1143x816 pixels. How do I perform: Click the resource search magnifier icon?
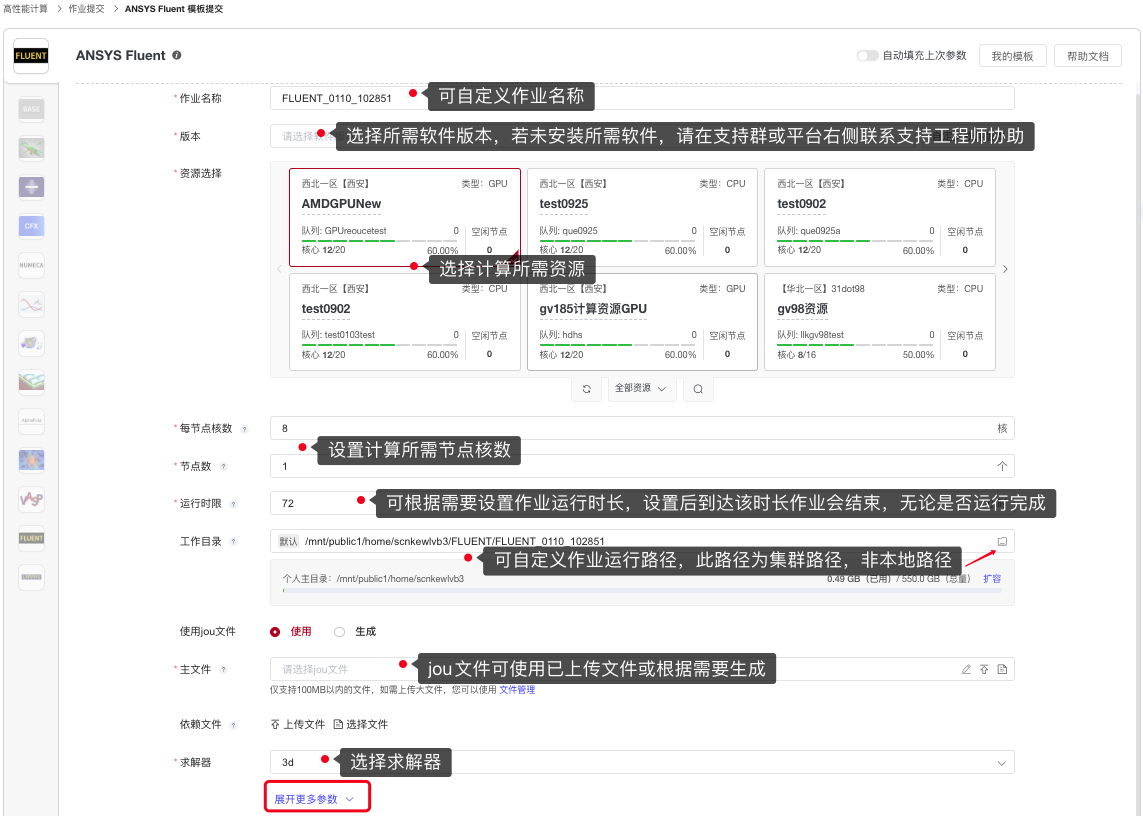pos(698,389)
